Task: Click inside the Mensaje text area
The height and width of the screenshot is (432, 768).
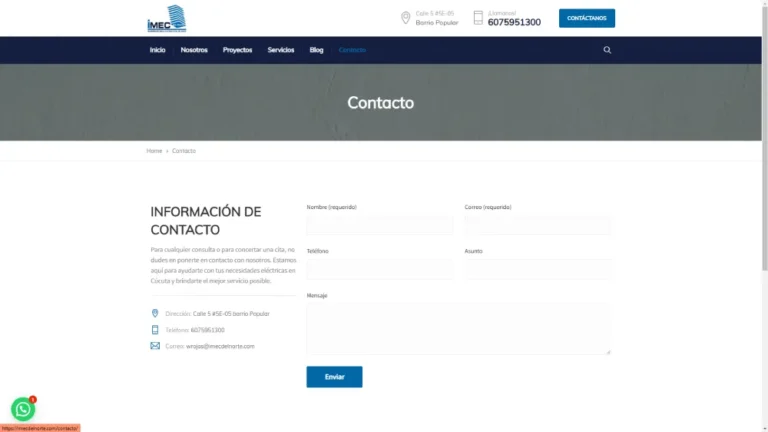Action: (458, 329)
